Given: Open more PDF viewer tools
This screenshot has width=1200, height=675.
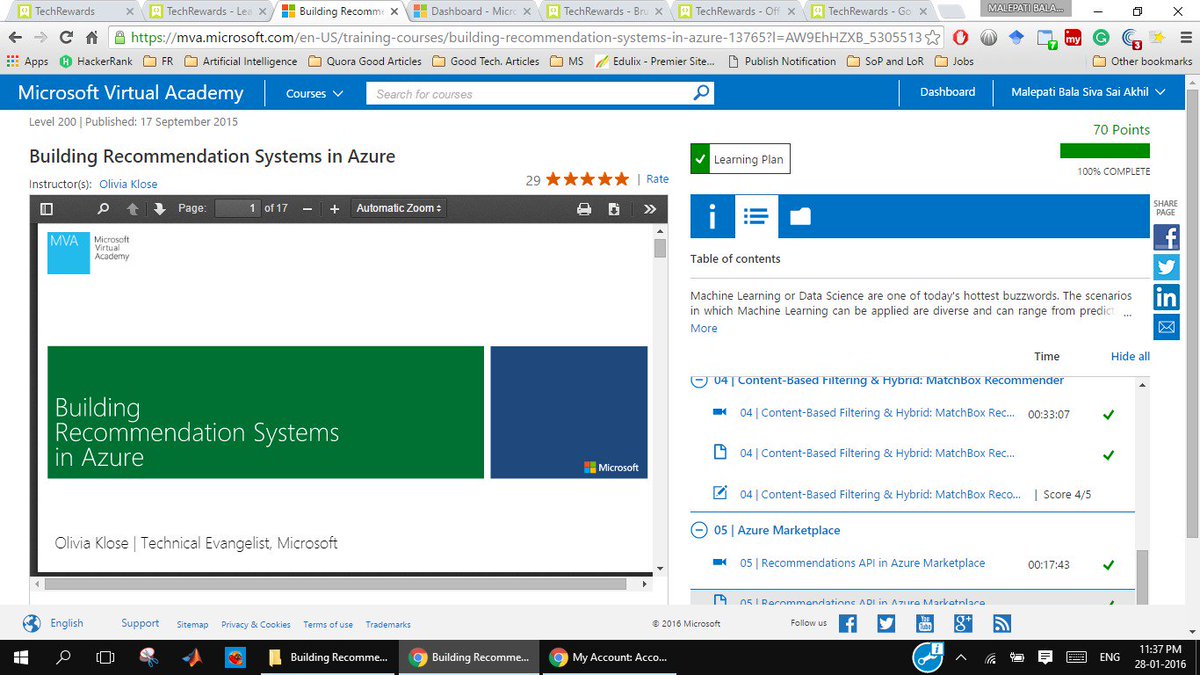Looking at the screenshot, I should 650,209.
